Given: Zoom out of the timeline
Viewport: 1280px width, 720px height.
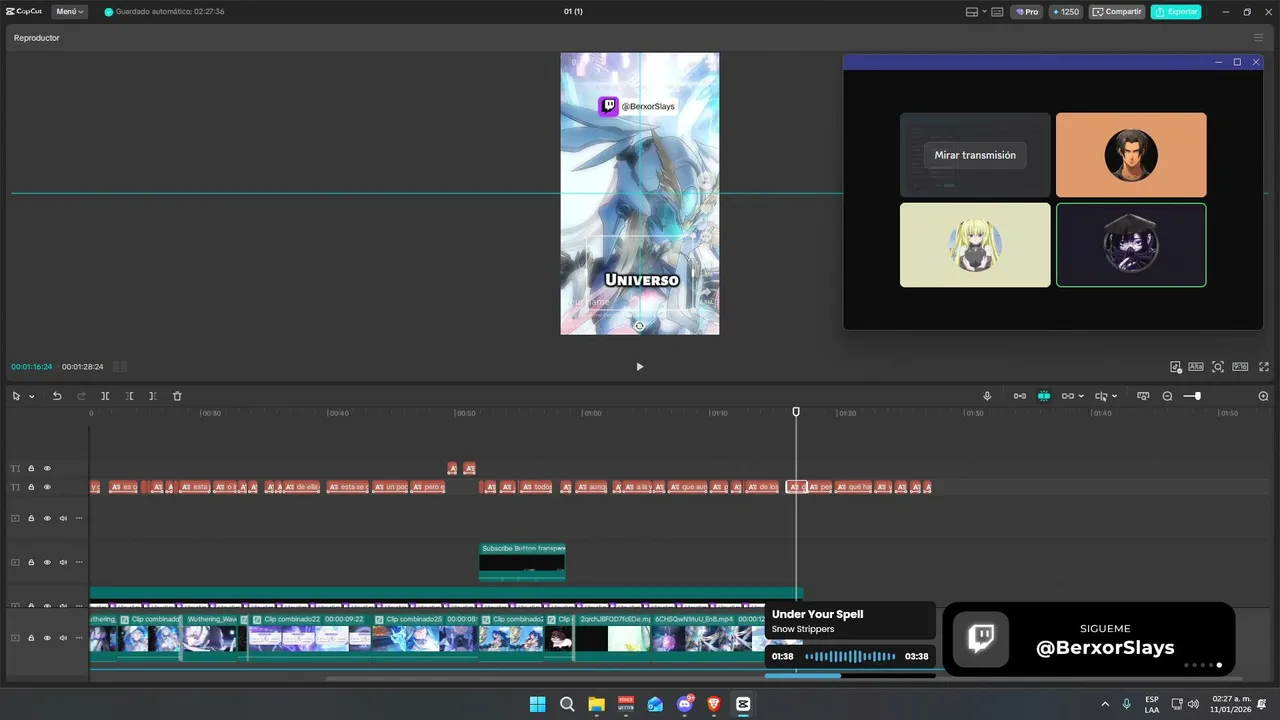Looking at the screenshot, I should click(1167, 396).
